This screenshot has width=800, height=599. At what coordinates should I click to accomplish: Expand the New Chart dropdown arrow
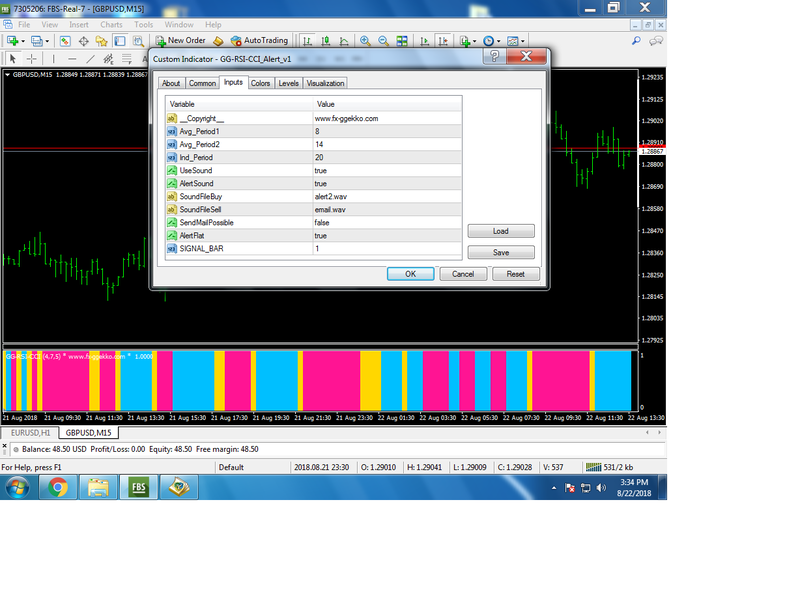point(23,41)
